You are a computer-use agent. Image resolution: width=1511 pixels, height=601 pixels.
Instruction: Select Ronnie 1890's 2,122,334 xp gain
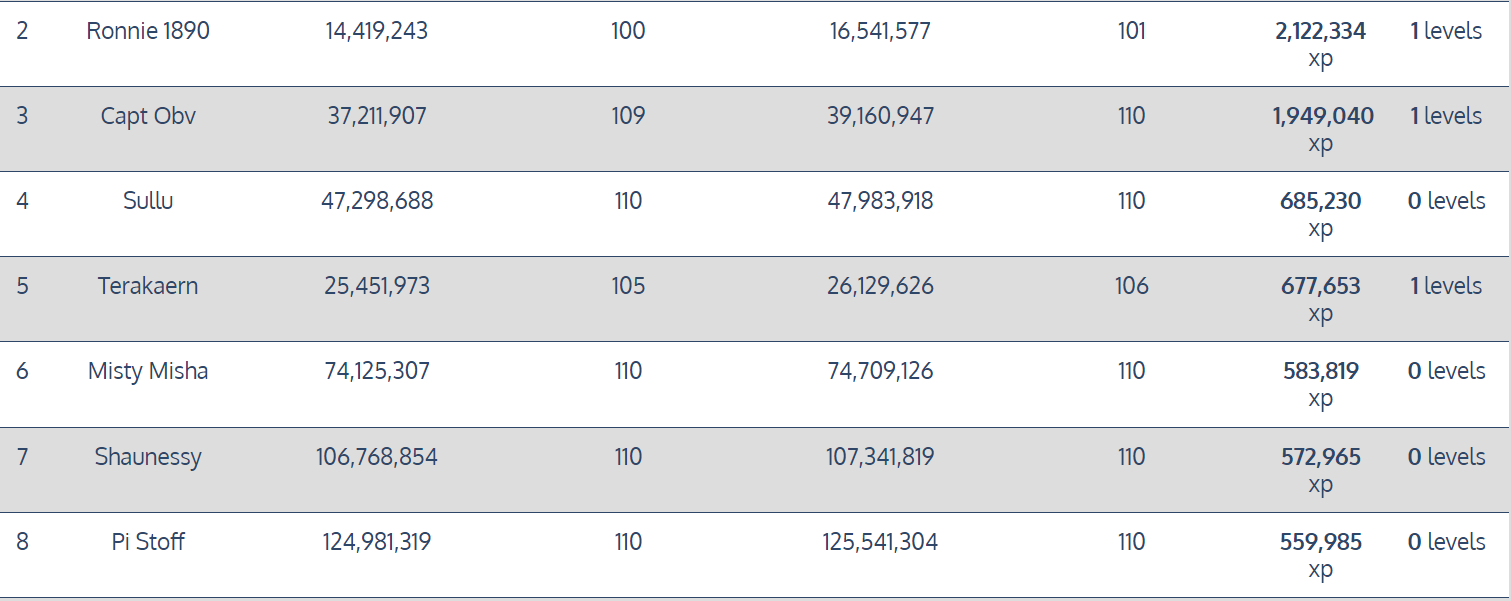(1320, 31)
